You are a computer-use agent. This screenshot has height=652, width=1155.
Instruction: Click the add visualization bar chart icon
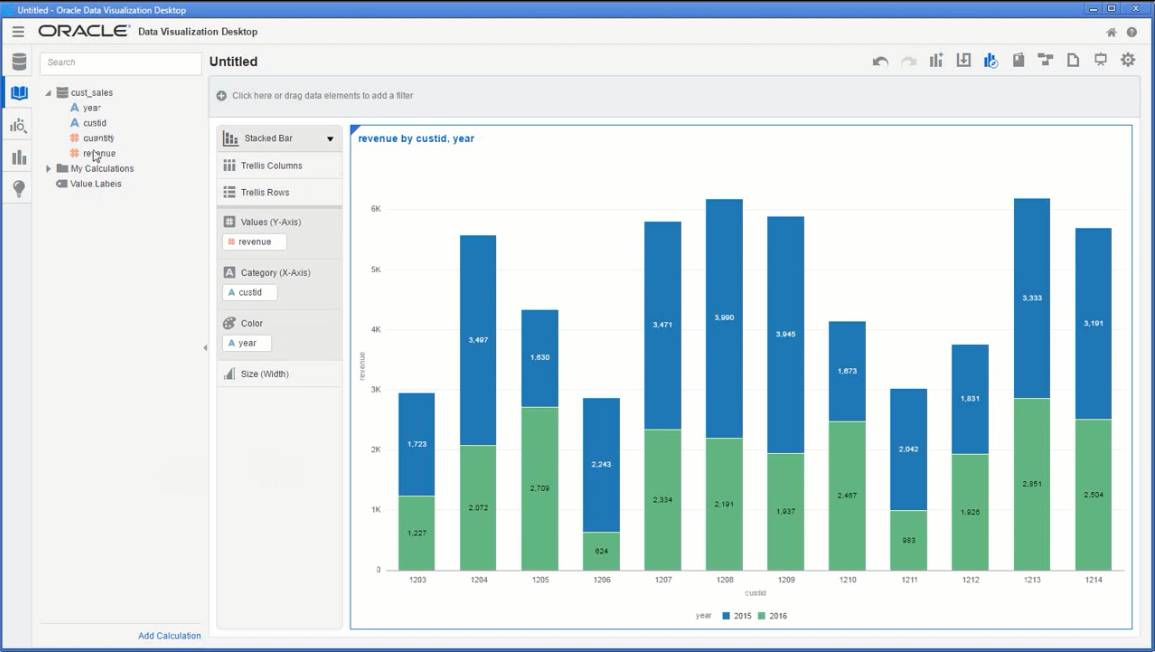pos(936,60)
